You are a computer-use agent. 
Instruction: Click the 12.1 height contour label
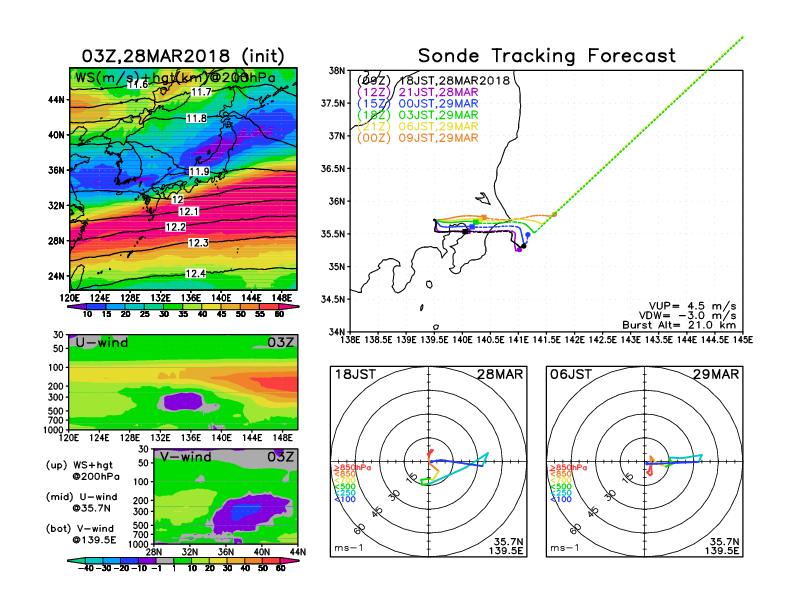[188, 212]
